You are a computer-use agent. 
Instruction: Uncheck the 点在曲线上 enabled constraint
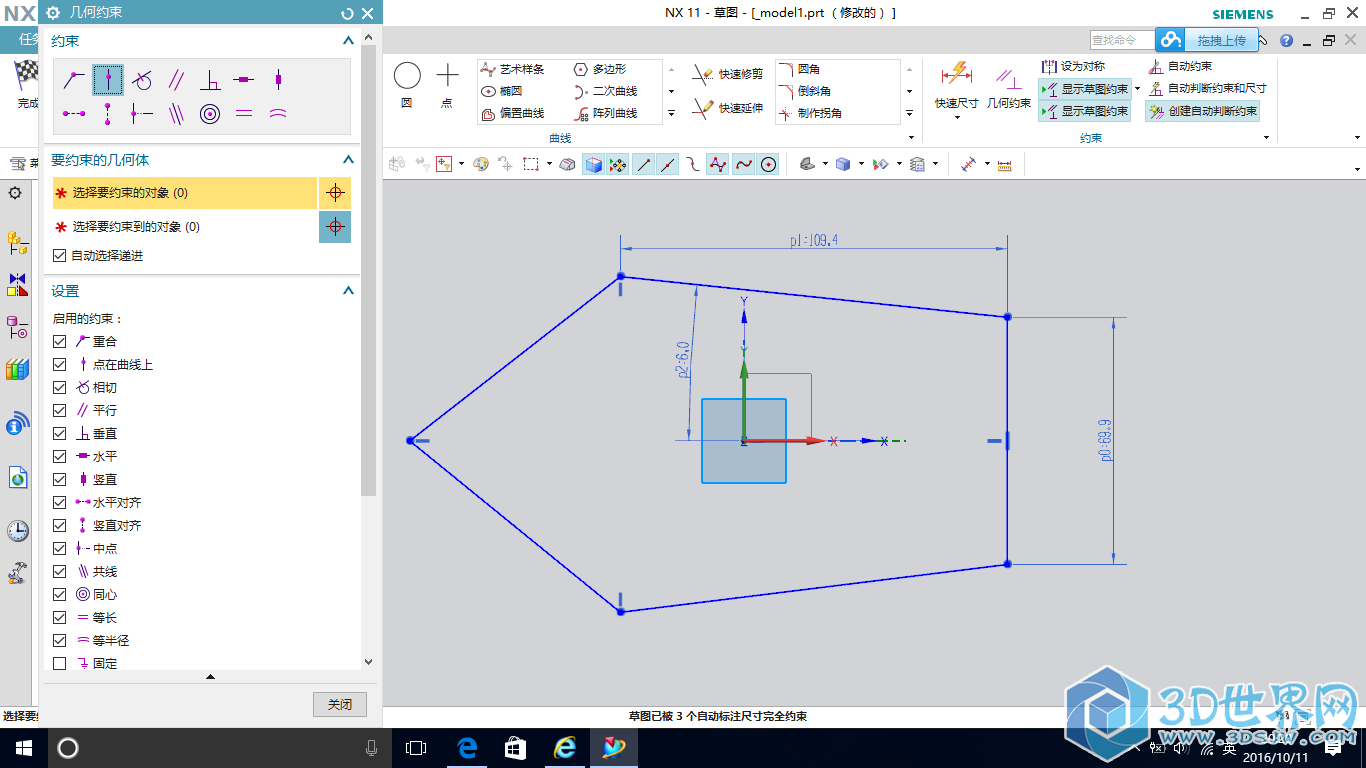(x=59, y=364)
